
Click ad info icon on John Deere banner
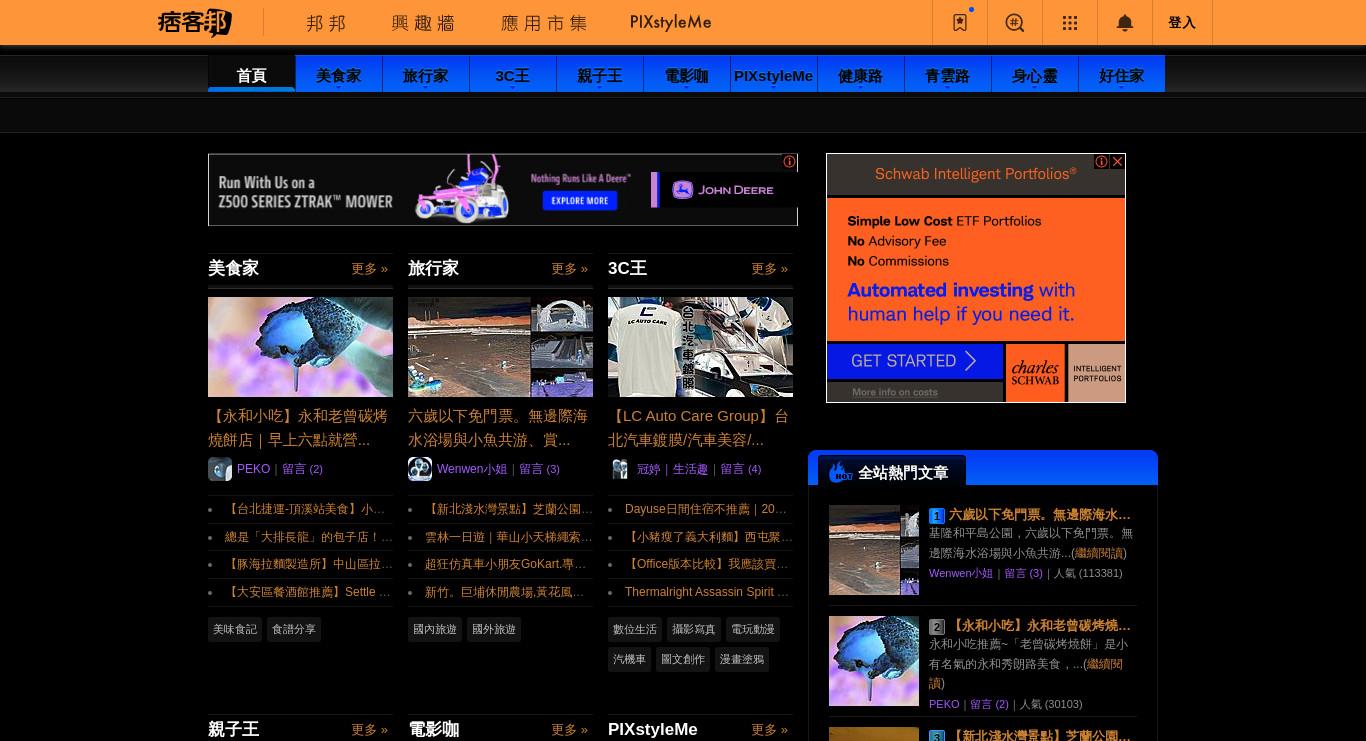(789, 161)
